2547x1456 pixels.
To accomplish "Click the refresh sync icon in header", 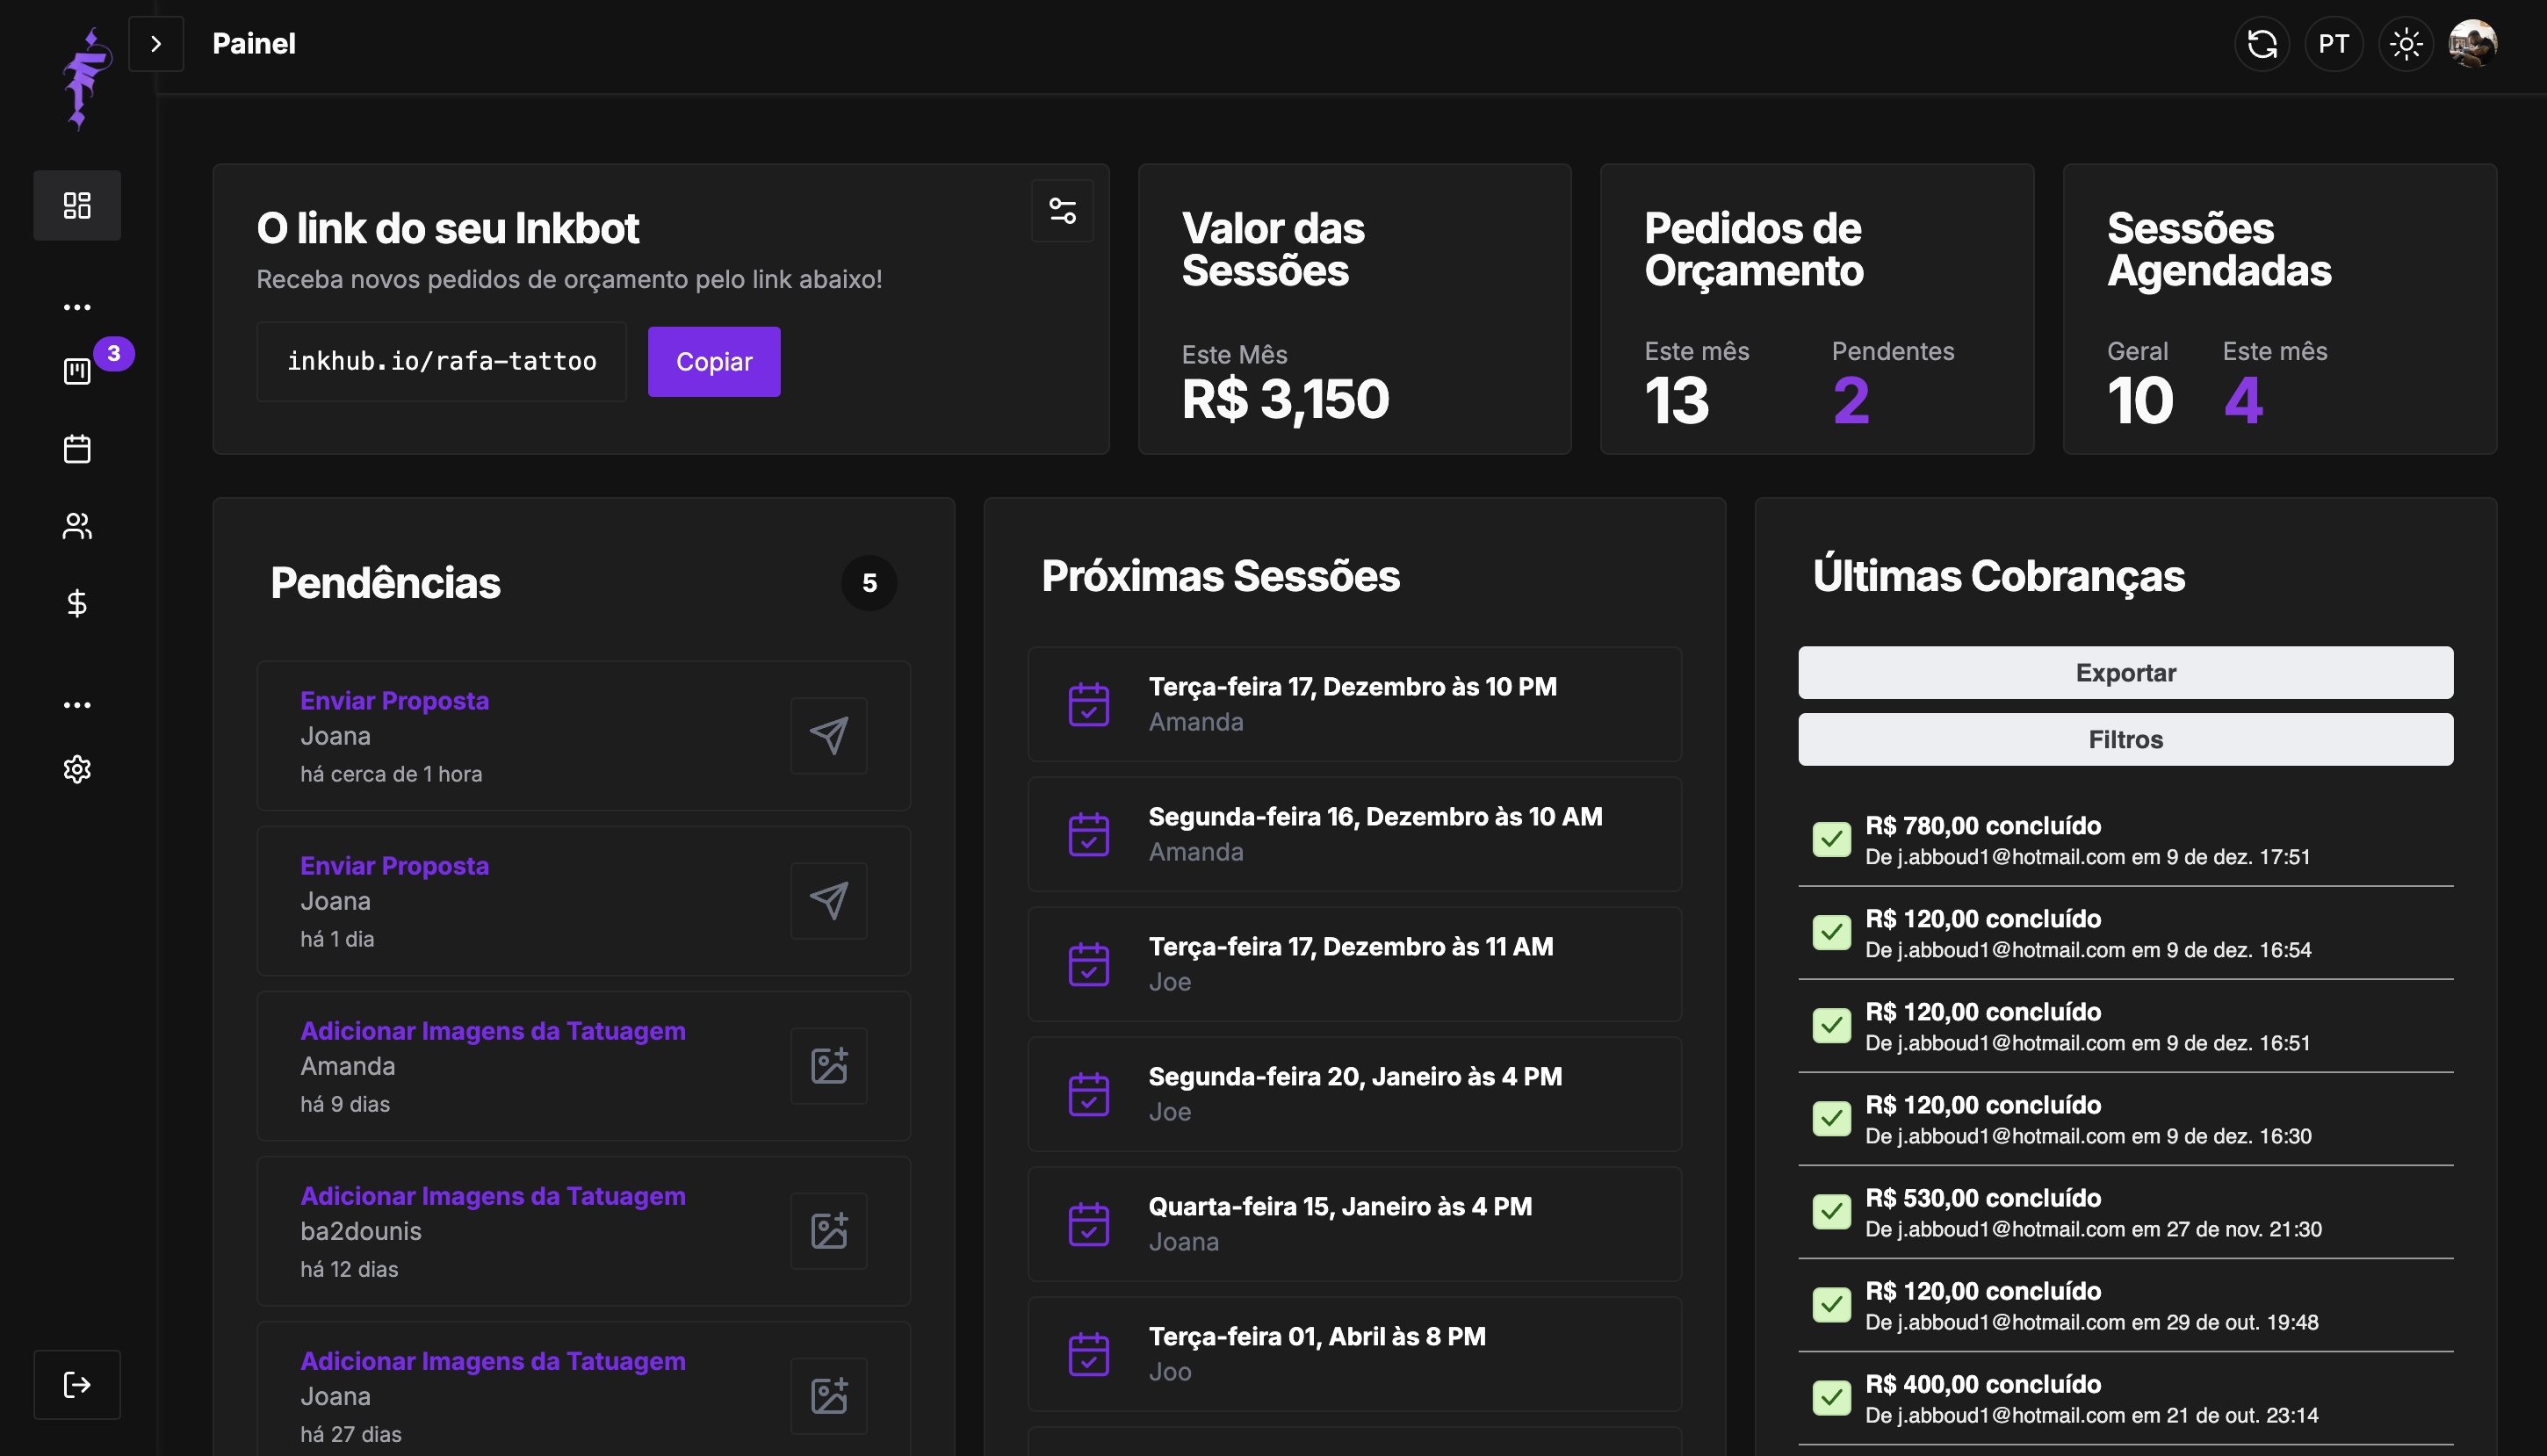I will pyautogui.click(x=2261, y=44).
